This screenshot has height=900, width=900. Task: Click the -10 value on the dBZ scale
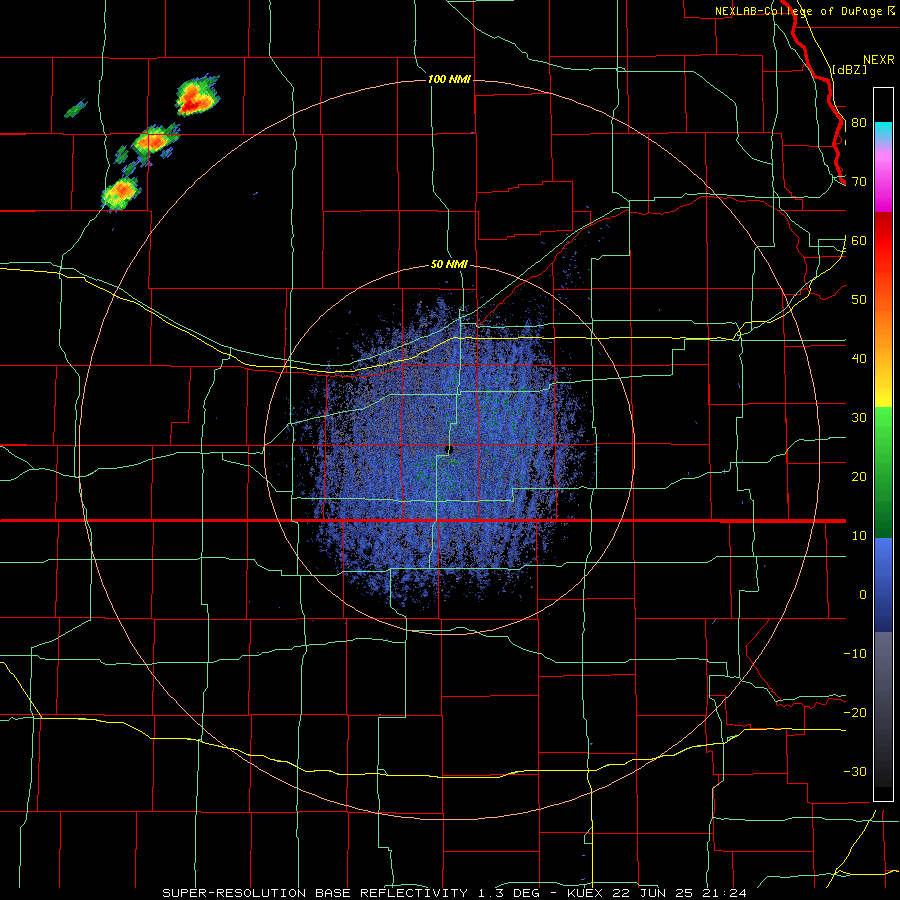pos(855,654)
